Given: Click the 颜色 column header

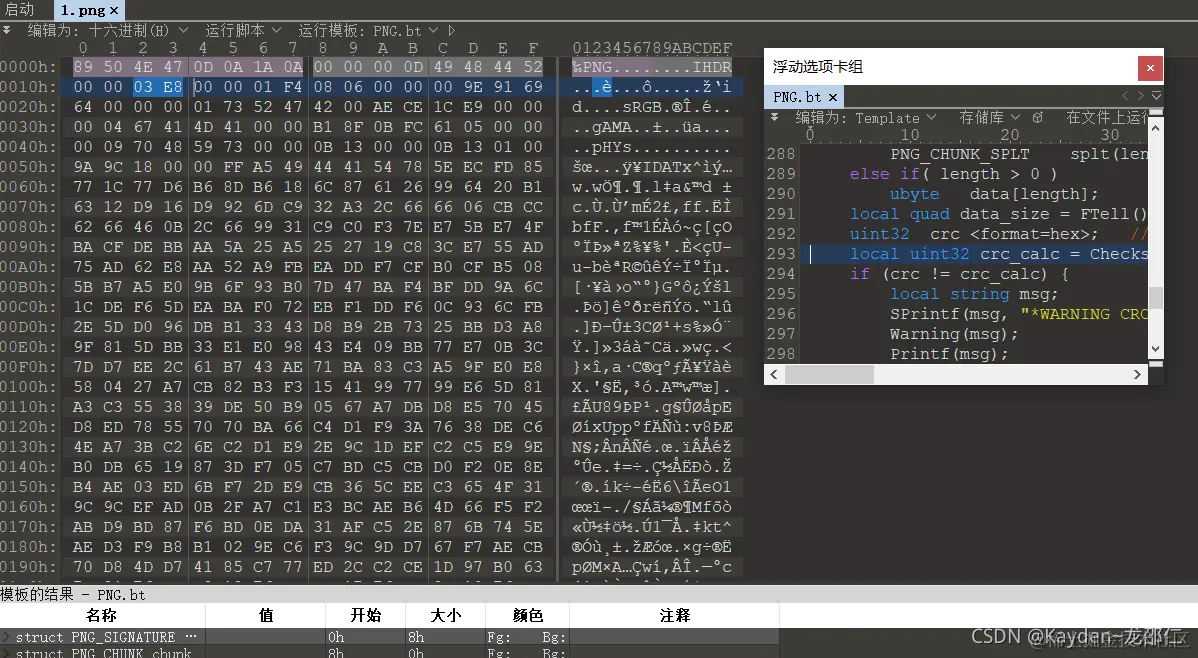Looking at the screenshot, I should coord(528,615).
